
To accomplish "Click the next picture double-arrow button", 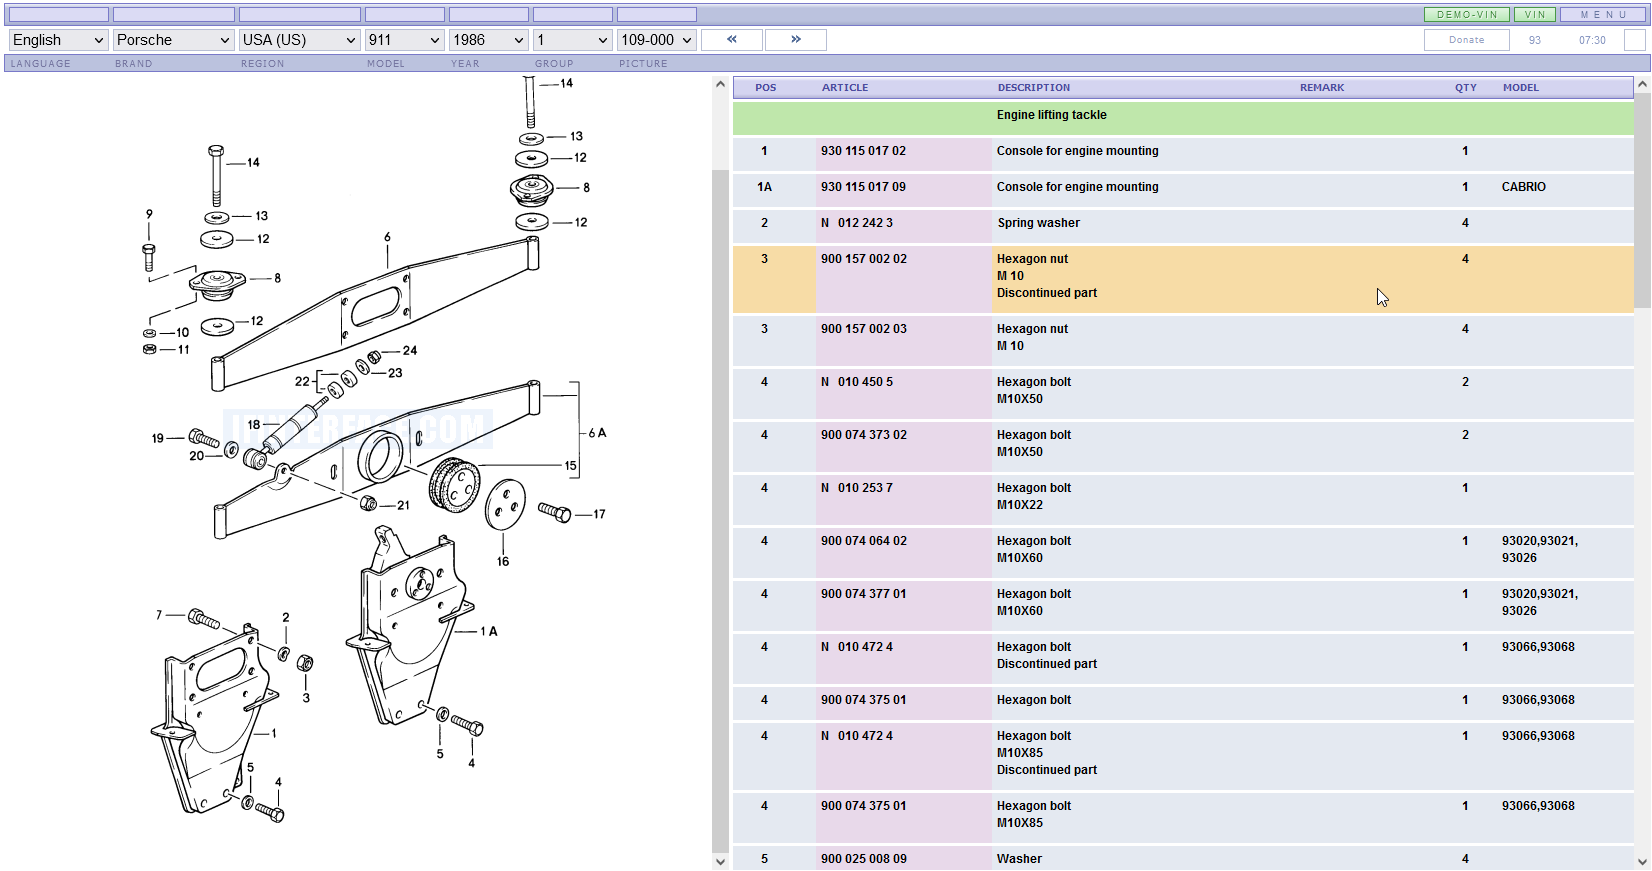I will click(x=795, y=40).
